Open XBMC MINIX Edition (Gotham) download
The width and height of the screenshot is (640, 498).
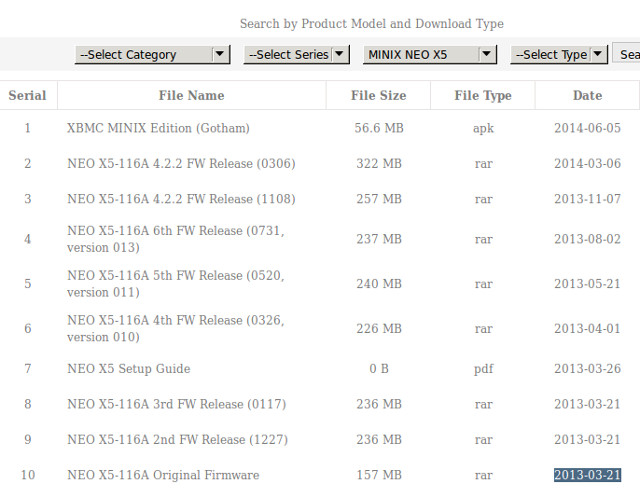tap(158, 128)
